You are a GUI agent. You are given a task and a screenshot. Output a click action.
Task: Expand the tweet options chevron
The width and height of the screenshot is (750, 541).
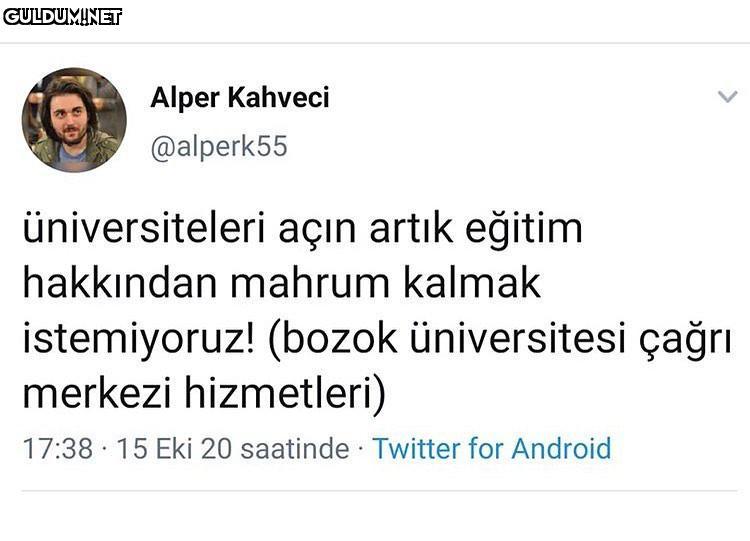tap(728, 97)
